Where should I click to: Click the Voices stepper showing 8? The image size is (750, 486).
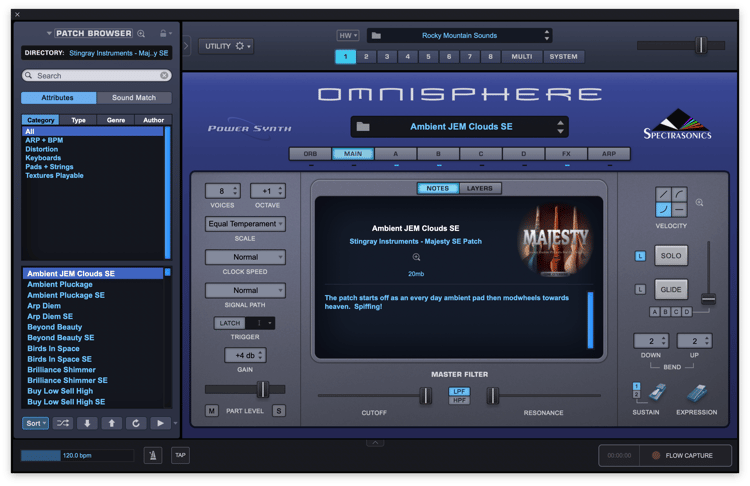pos(222,191)
